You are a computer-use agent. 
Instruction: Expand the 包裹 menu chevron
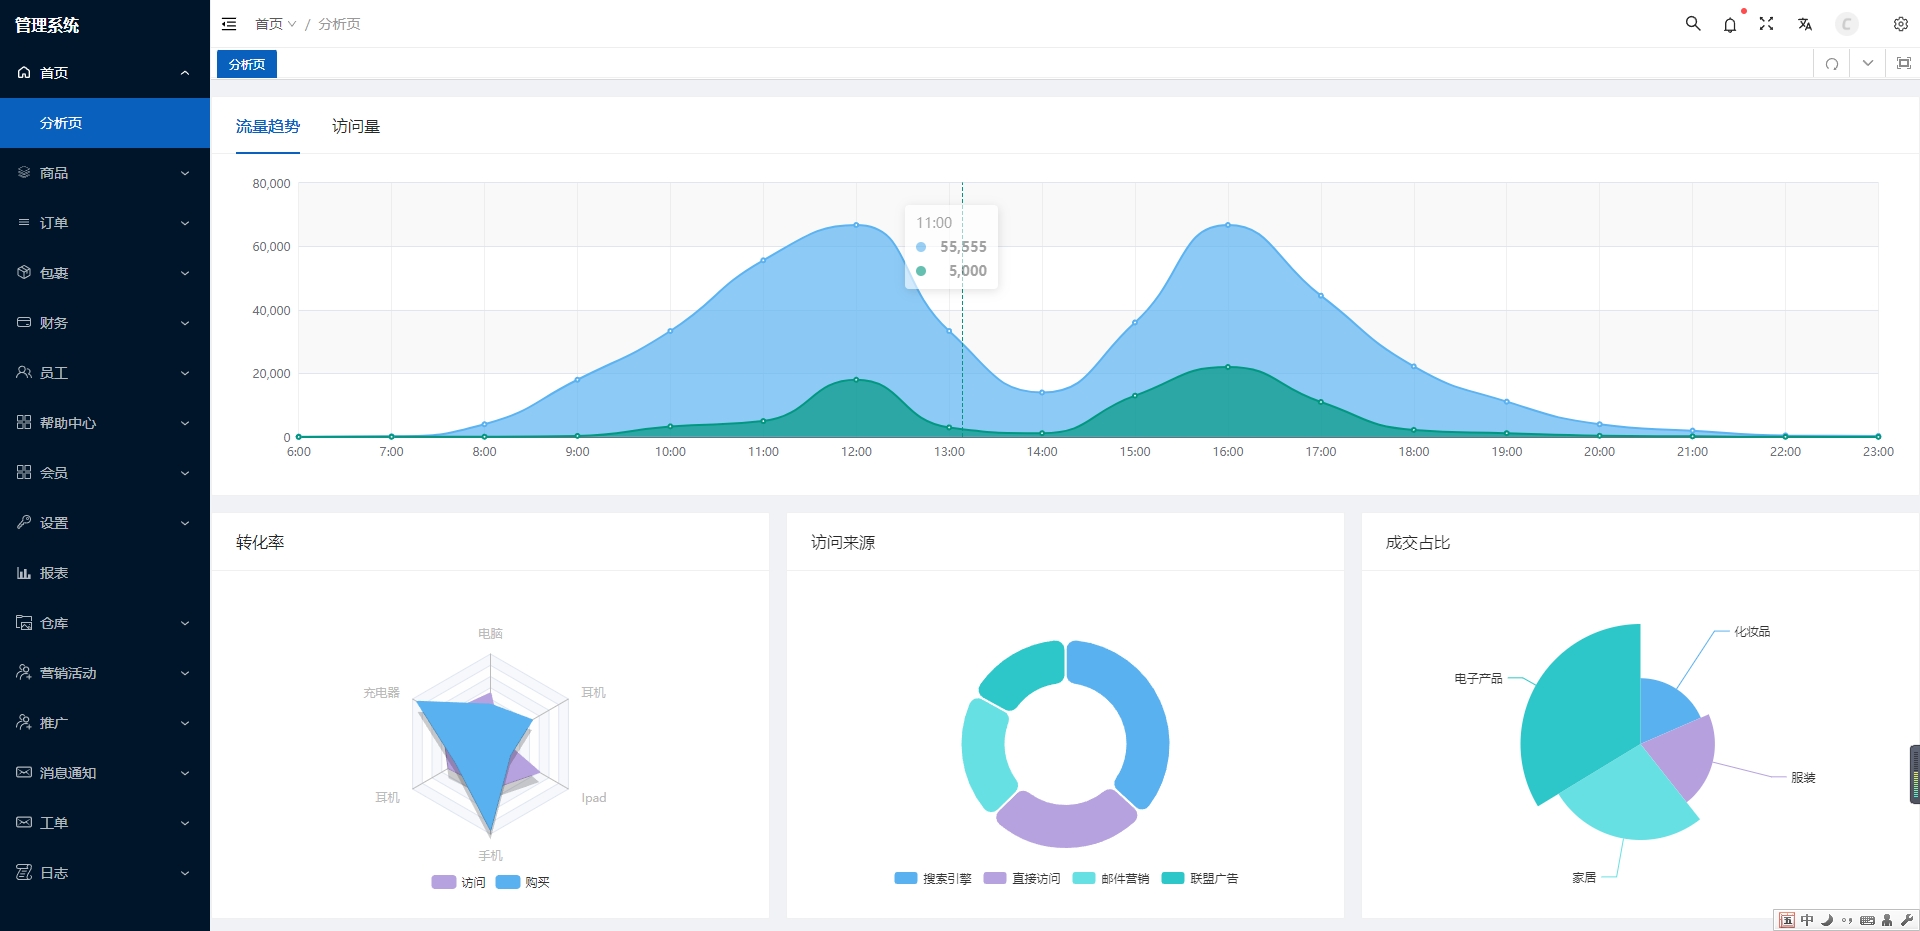[185, 273]
